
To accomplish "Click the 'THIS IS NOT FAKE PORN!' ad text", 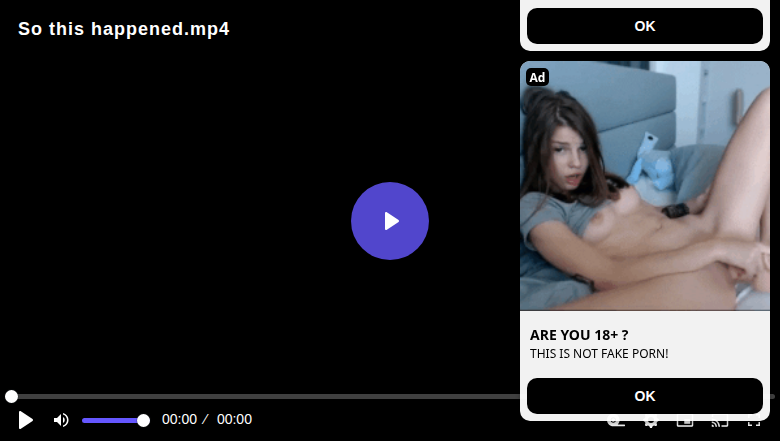I will [599, 353].
